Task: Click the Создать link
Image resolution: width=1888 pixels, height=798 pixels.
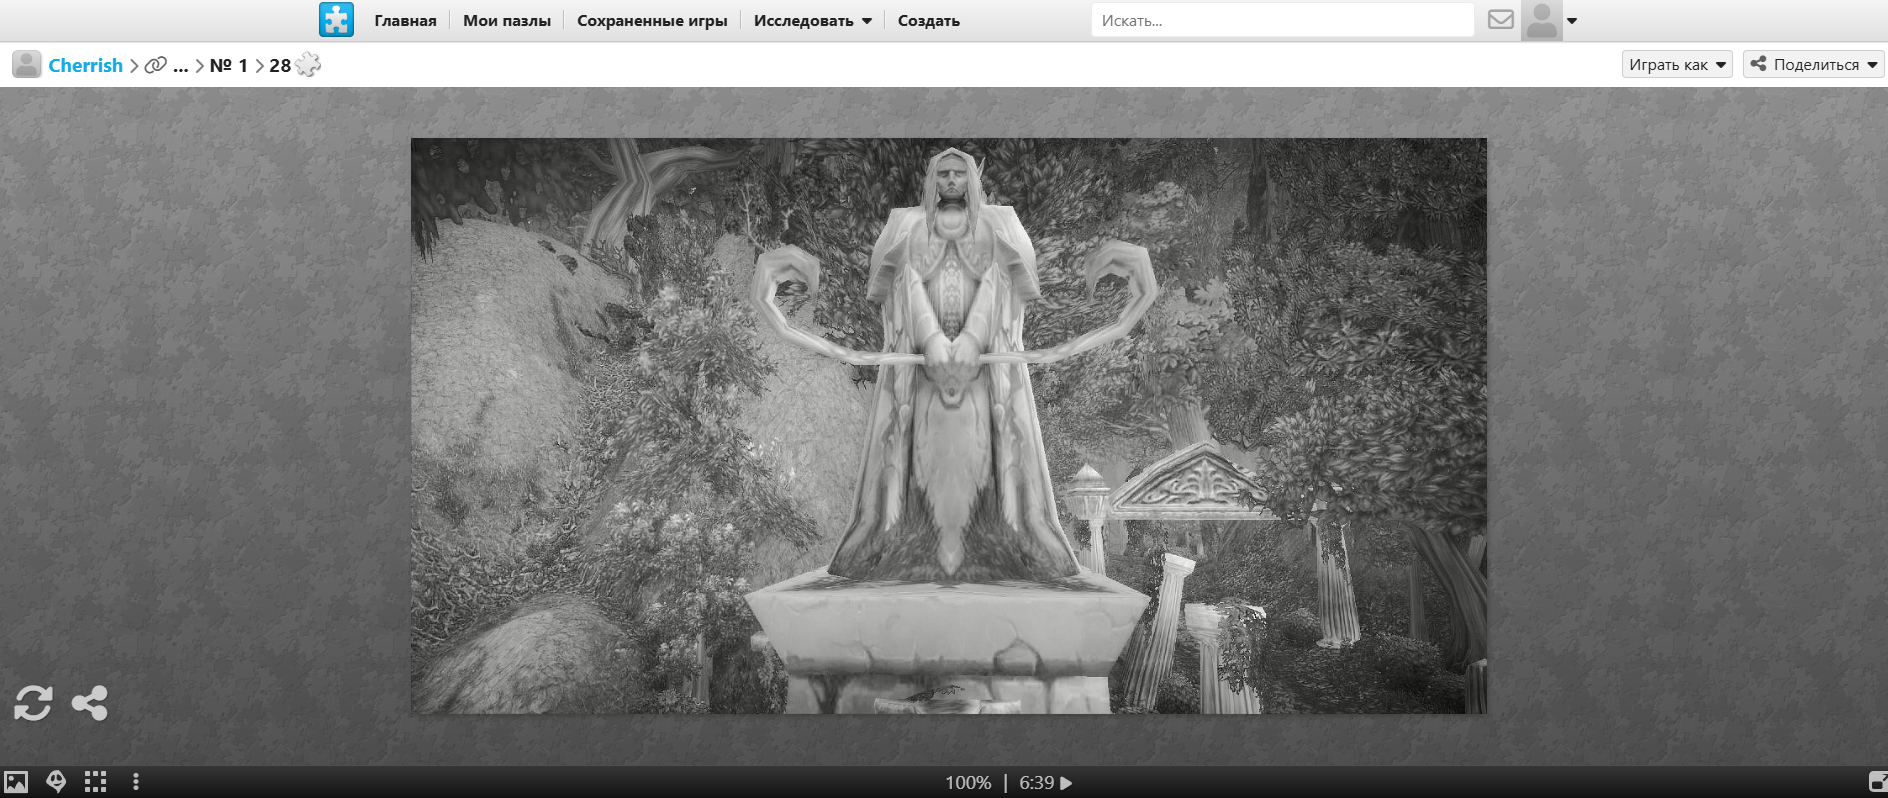Action: point(928,21)
